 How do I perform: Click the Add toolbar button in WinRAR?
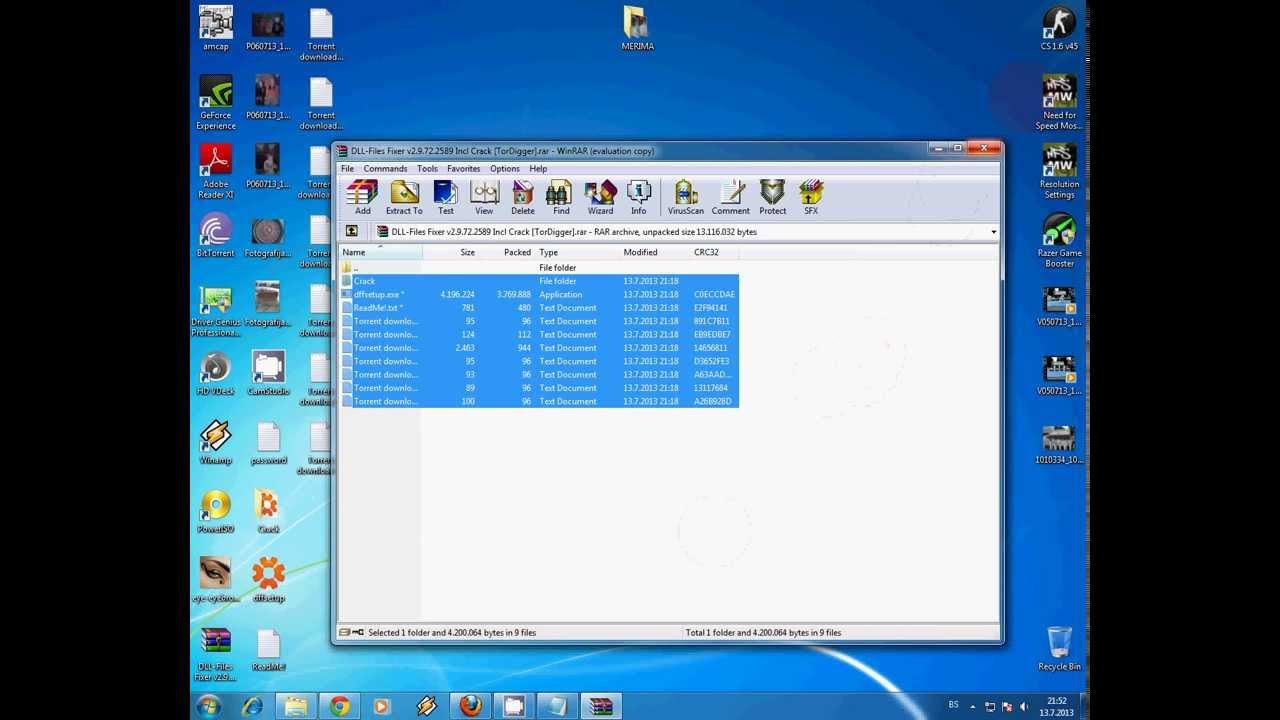[x=362, y=197]
